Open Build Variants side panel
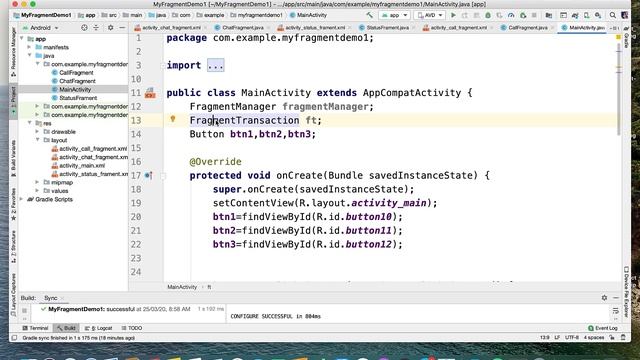 (13, 158)
